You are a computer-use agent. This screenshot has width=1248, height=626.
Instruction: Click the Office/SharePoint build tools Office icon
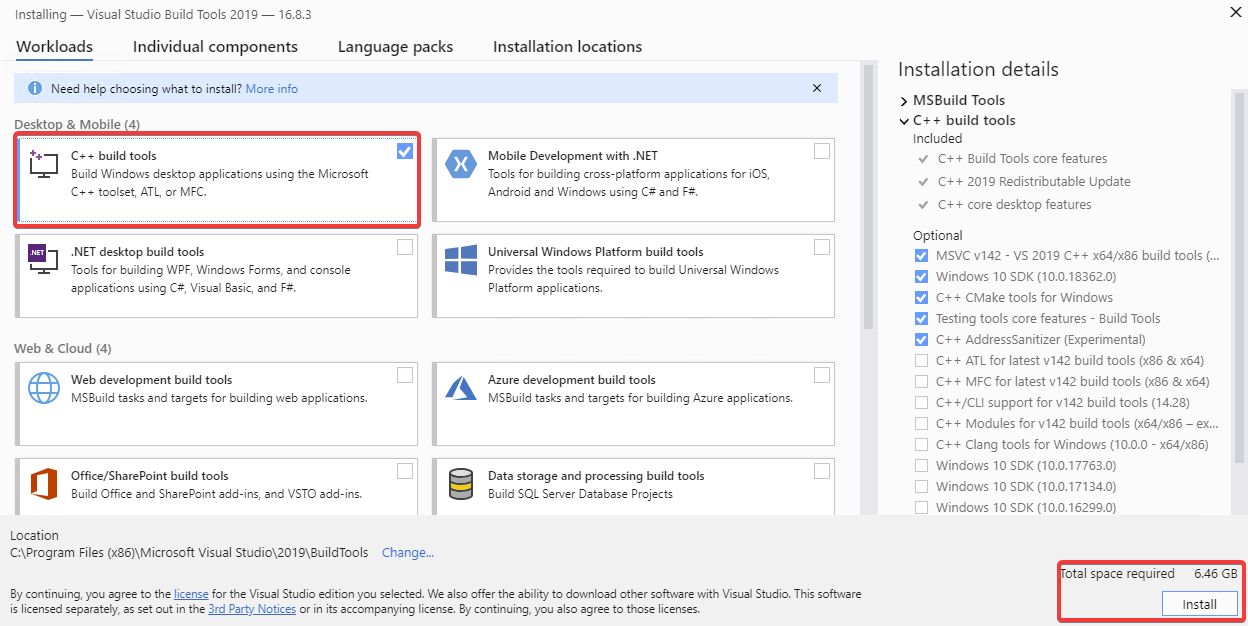click(x=43, y=484)
